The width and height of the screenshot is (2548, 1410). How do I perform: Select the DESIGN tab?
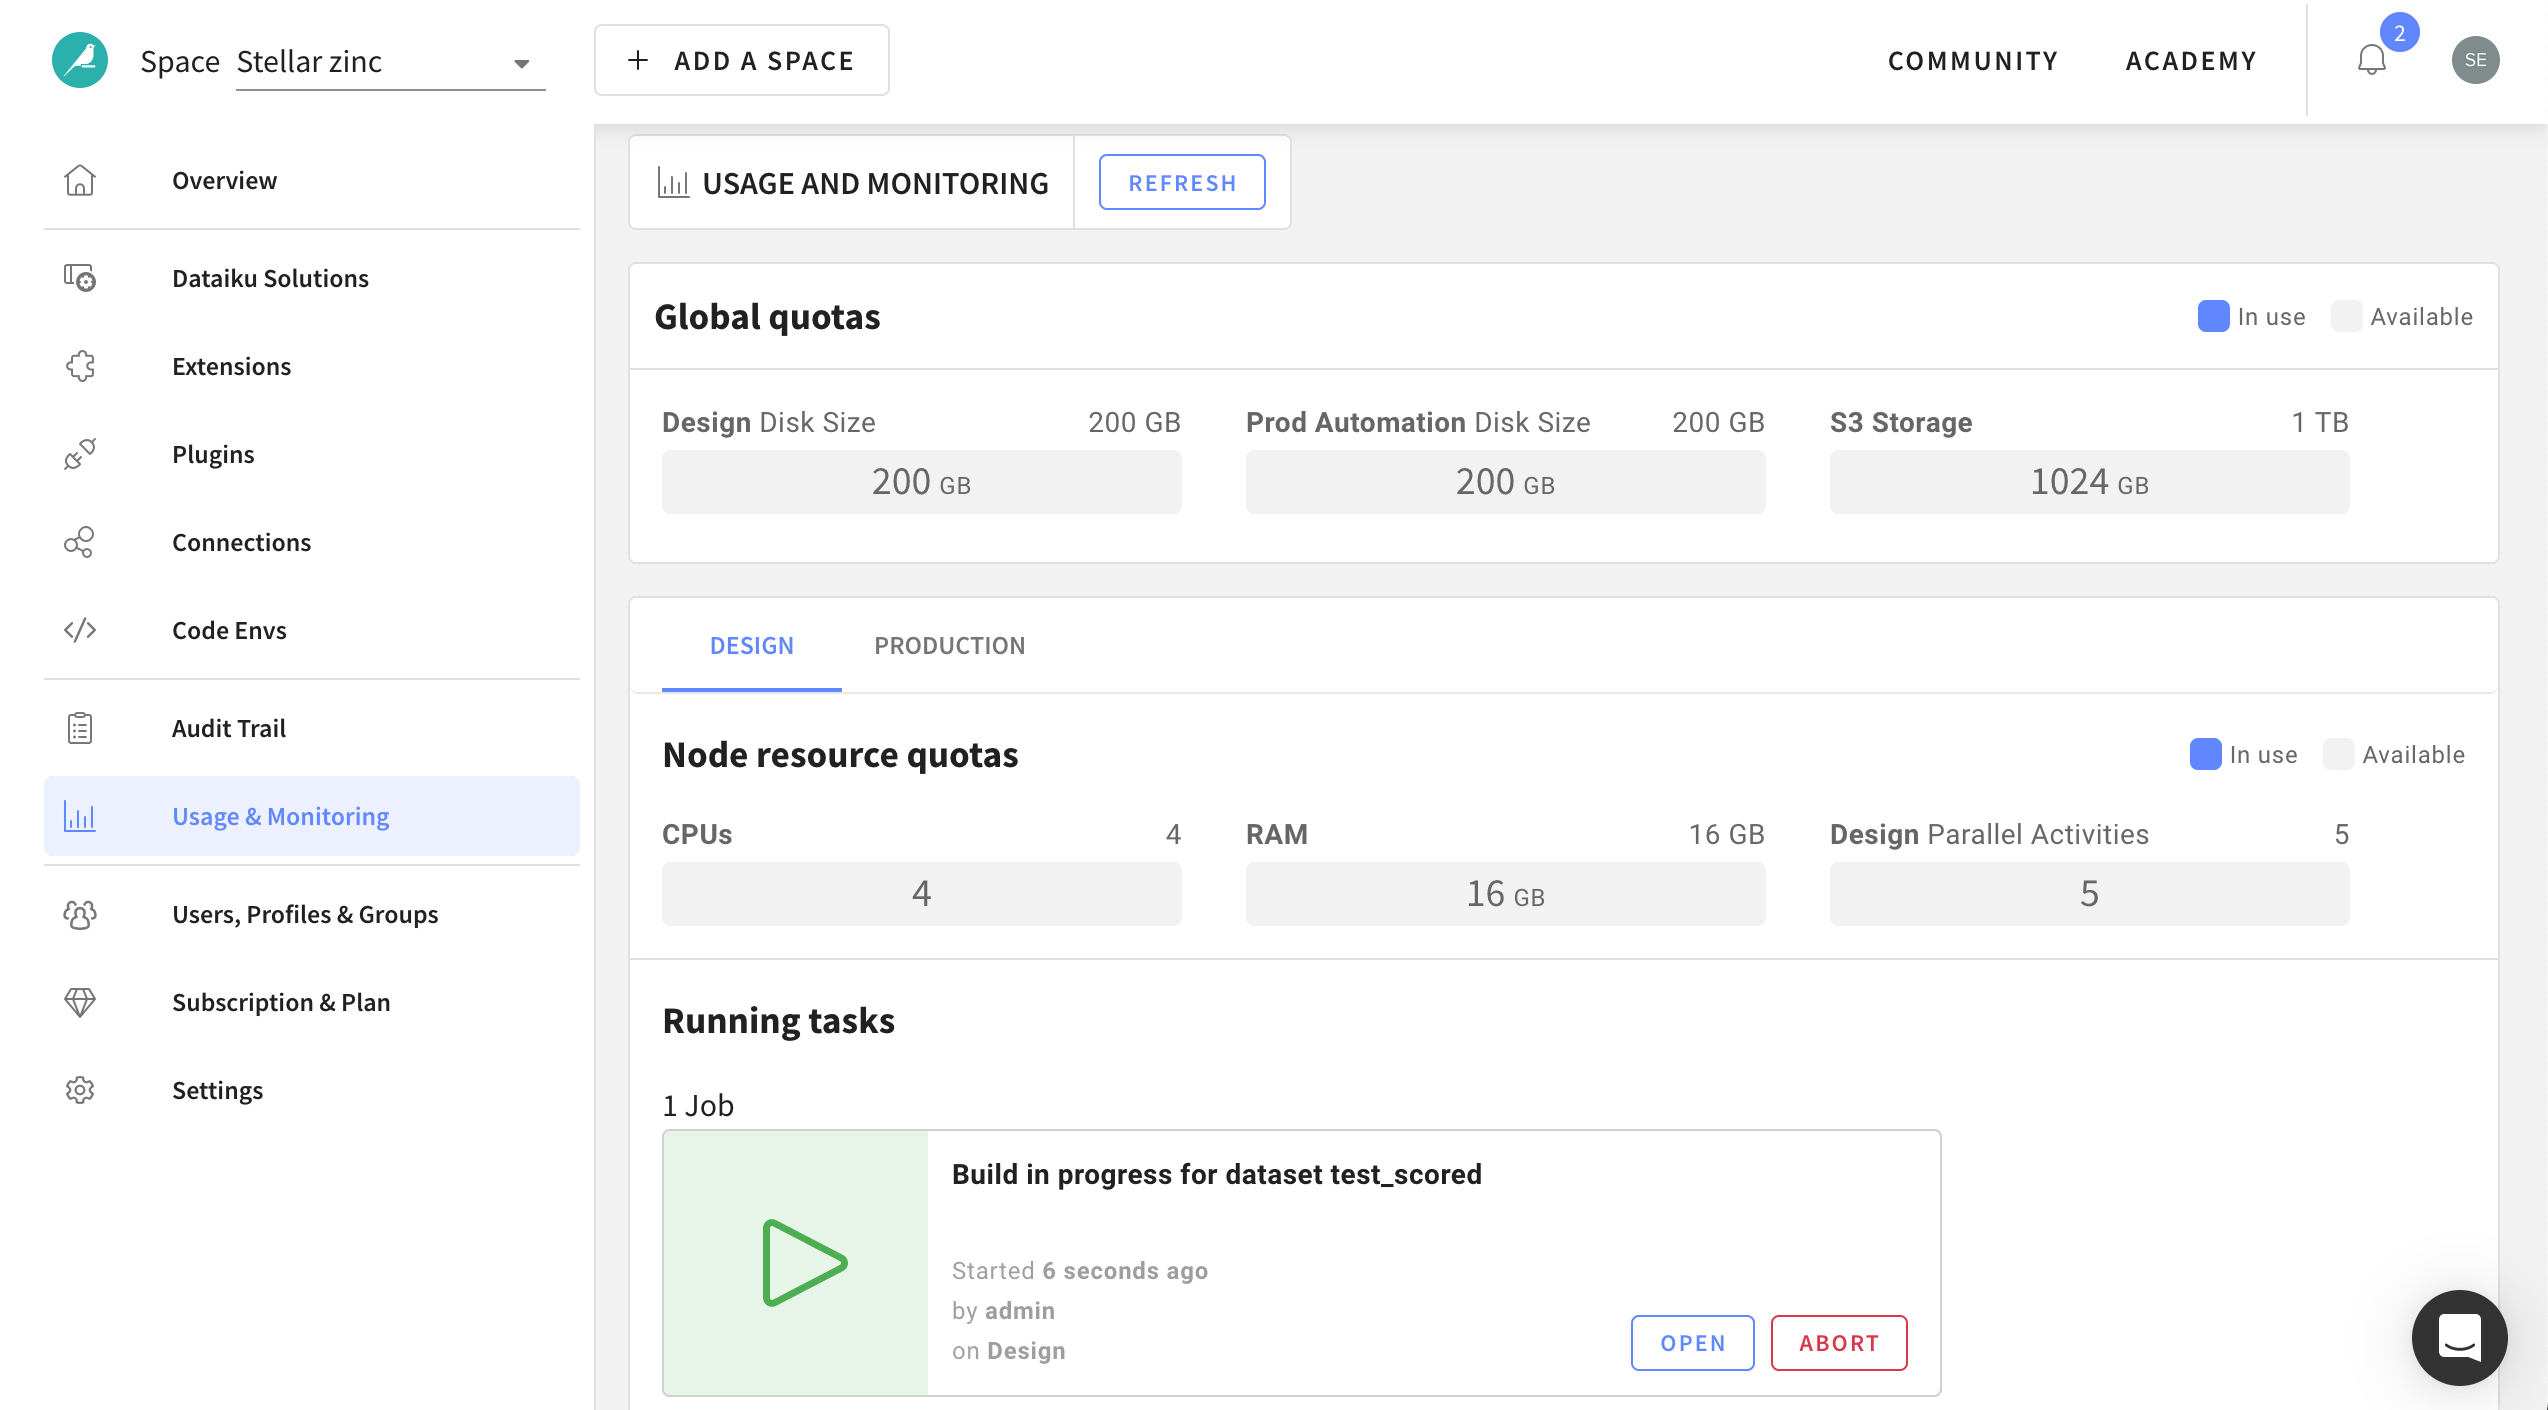pos(753,644)
